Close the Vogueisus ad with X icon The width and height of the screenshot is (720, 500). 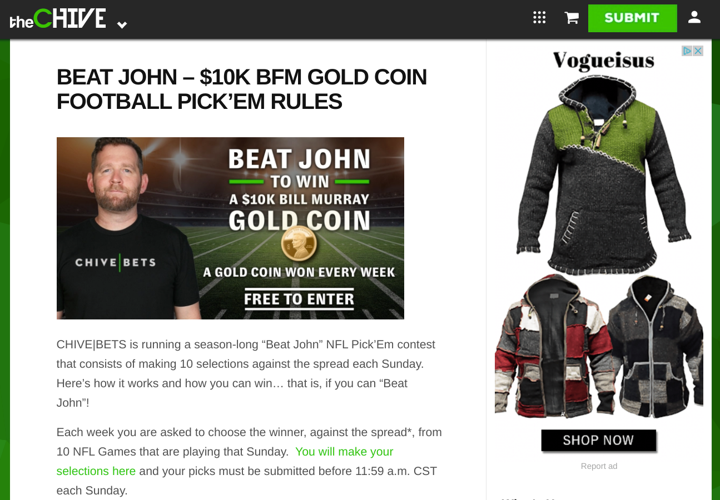point(698,51)
